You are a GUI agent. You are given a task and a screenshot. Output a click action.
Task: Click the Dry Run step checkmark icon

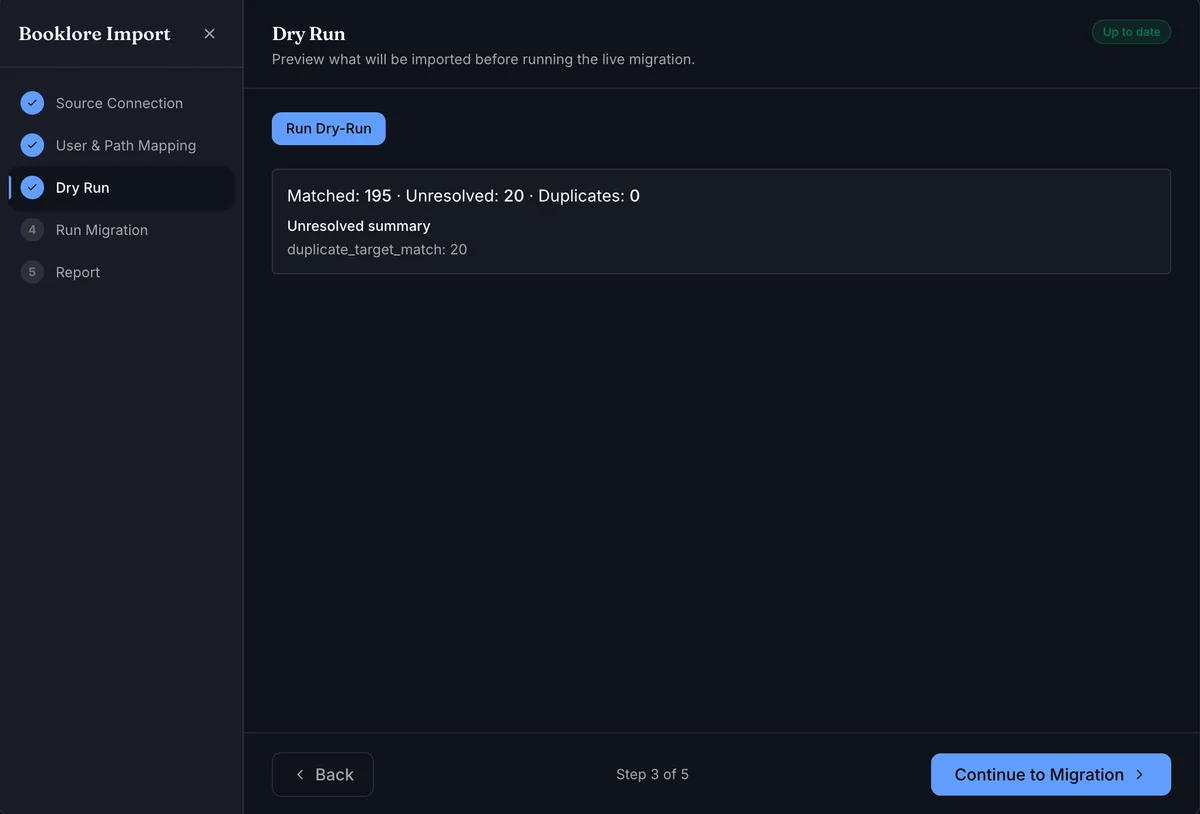click(x=32, y=187)
